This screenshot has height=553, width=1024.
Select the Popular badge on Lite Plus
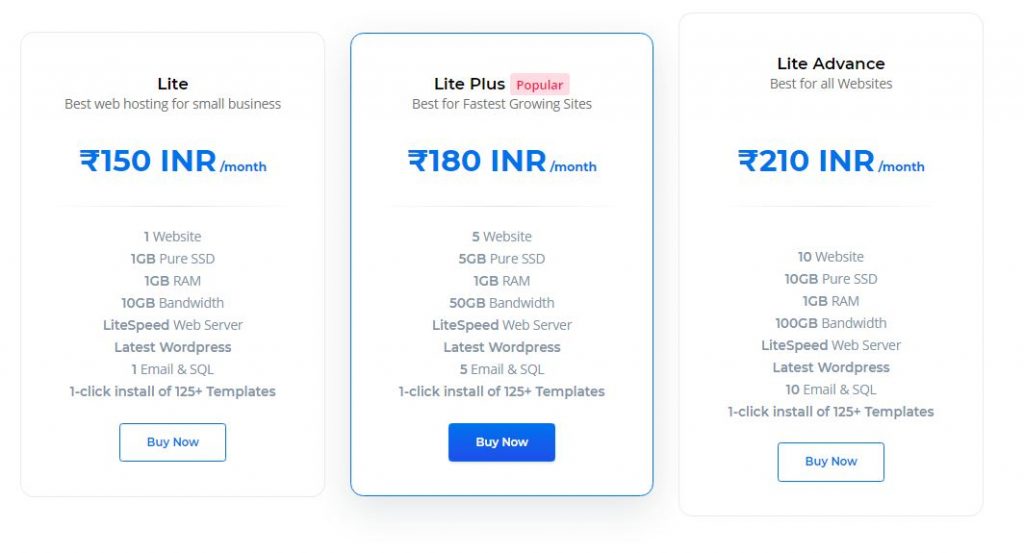coord(539,85)
